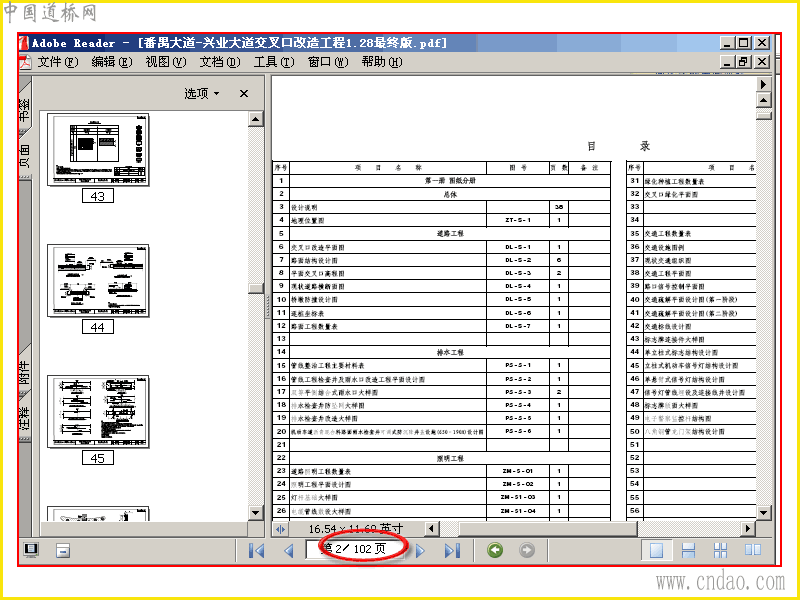This screenshot has width=800, height=600.
Task: Switch to the 页面 side tab
Action: (x=25, y=155)
